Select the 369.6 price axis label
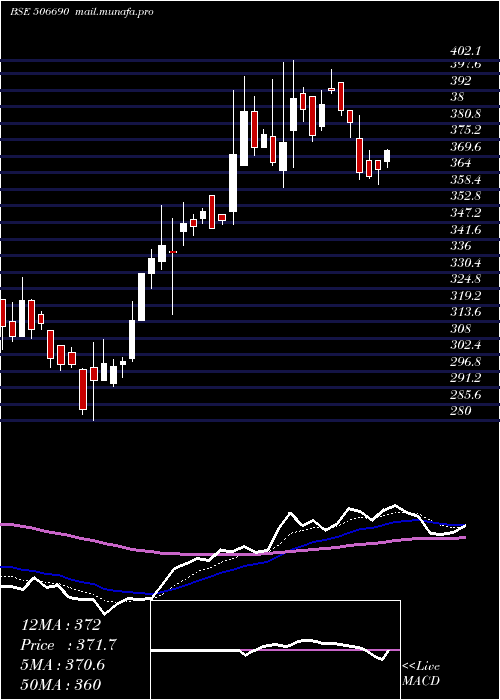 [466, 147]
